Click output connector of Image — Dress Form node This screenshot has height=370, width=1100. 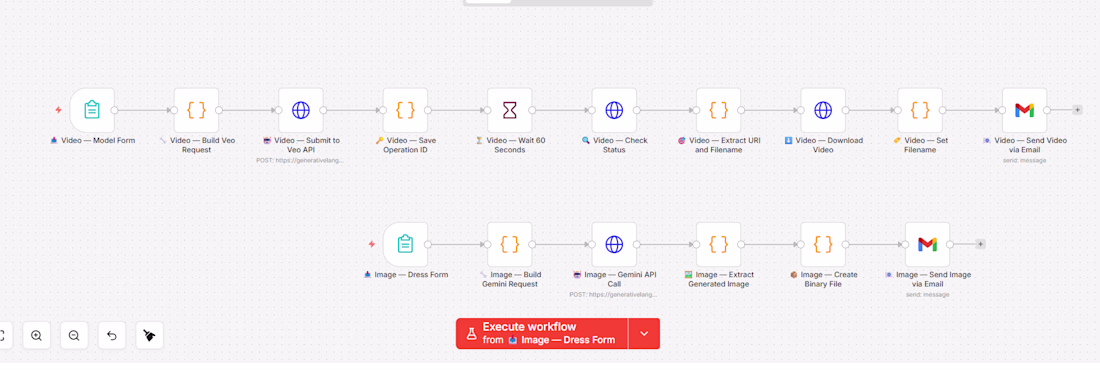coord(428,244)
